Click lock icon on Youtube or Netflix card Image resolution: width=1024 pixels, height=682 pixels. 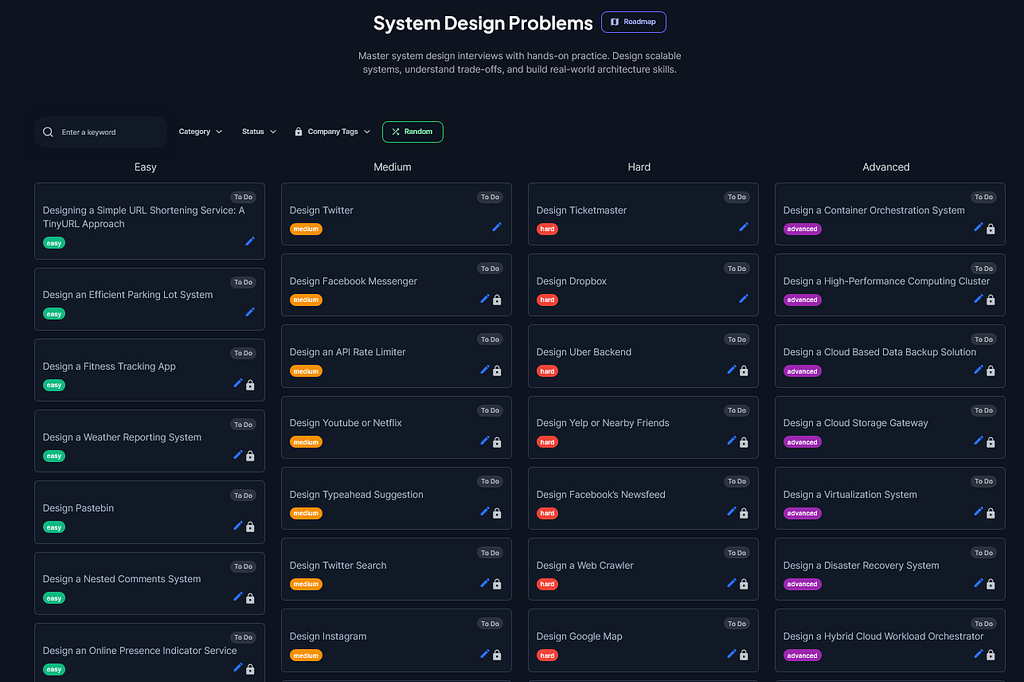[497, 442]
